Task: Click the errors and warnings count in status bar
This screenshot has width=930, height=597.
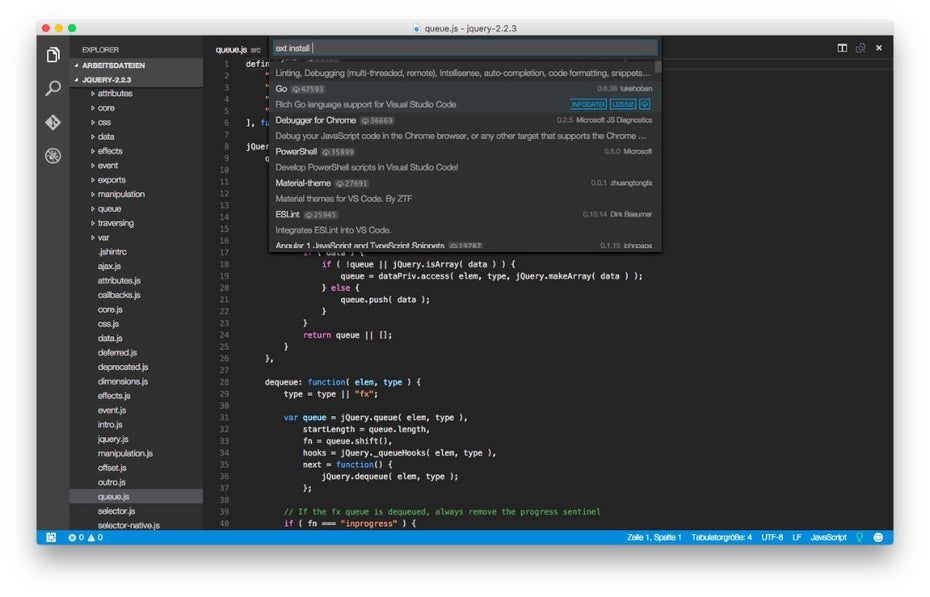Action: click(x=85, y=538)
